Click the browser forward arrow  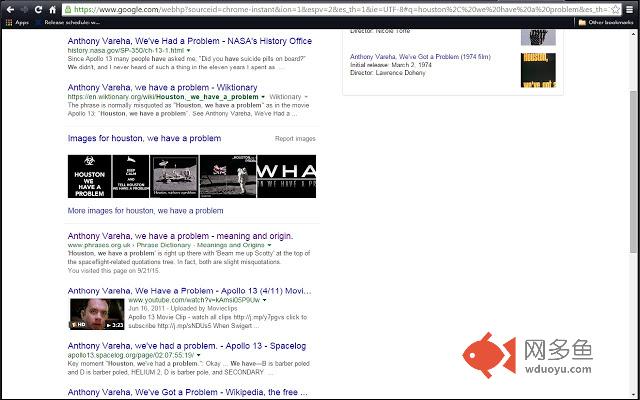pos(24,8)
